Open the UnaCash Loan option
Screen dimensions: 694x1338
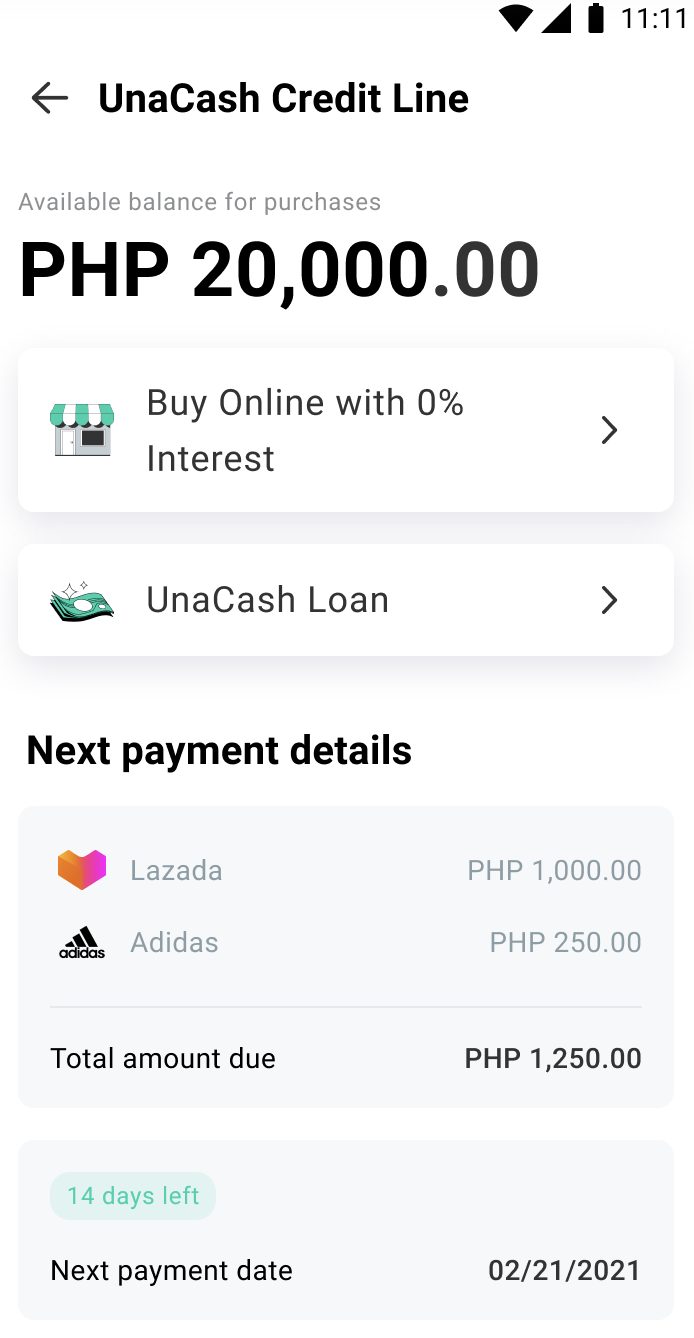click(x=345, y=600)
